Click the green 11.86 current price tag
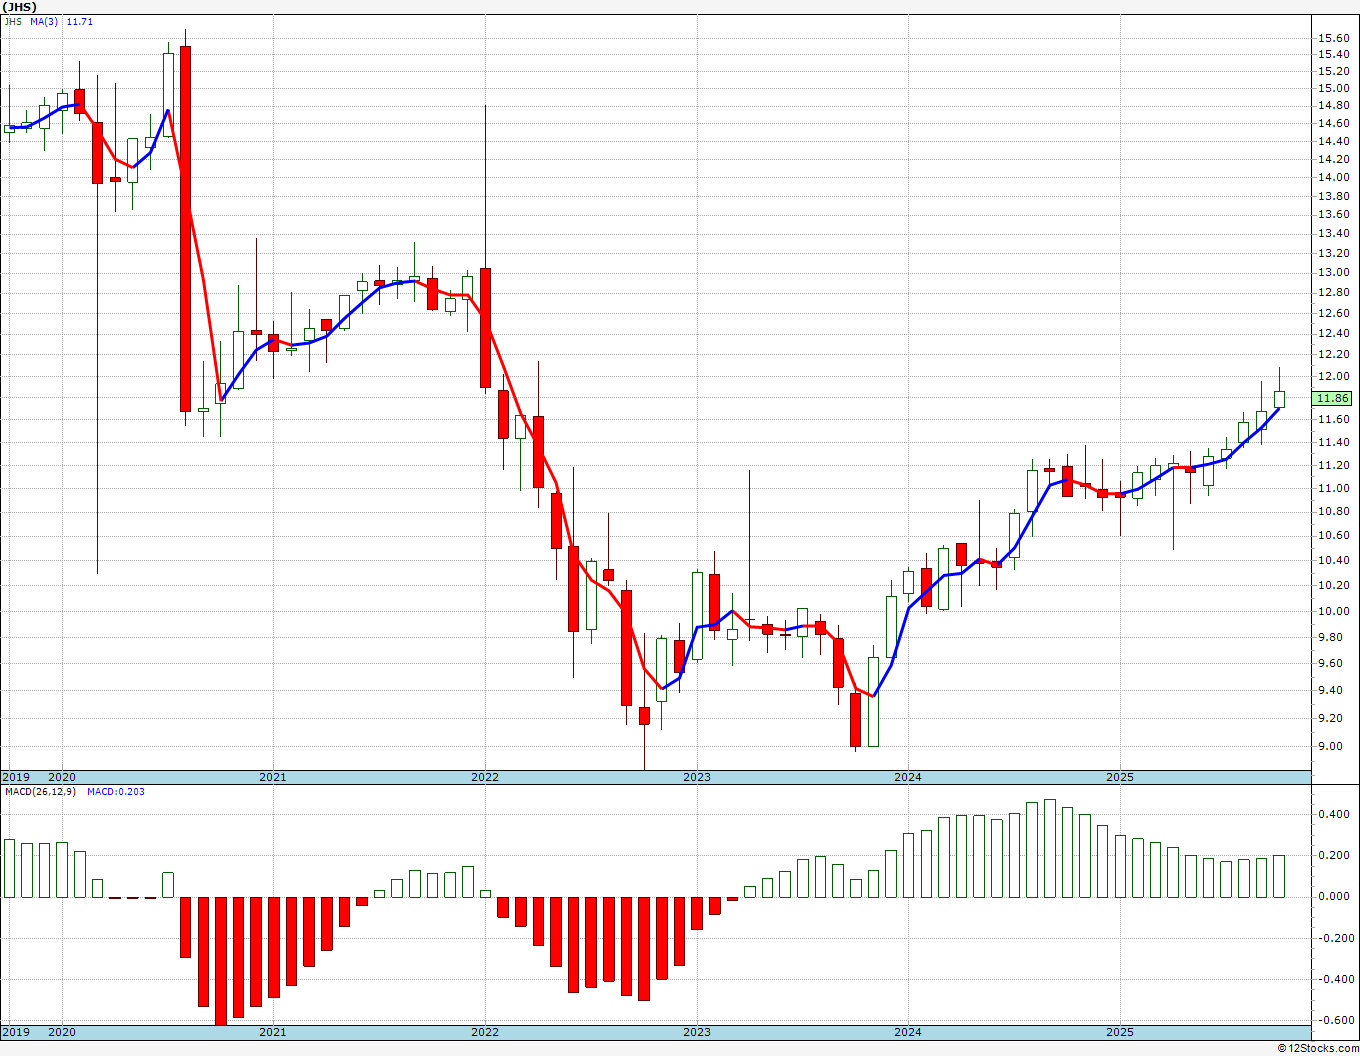The image size is (1360, 1056). [1333, 398]
